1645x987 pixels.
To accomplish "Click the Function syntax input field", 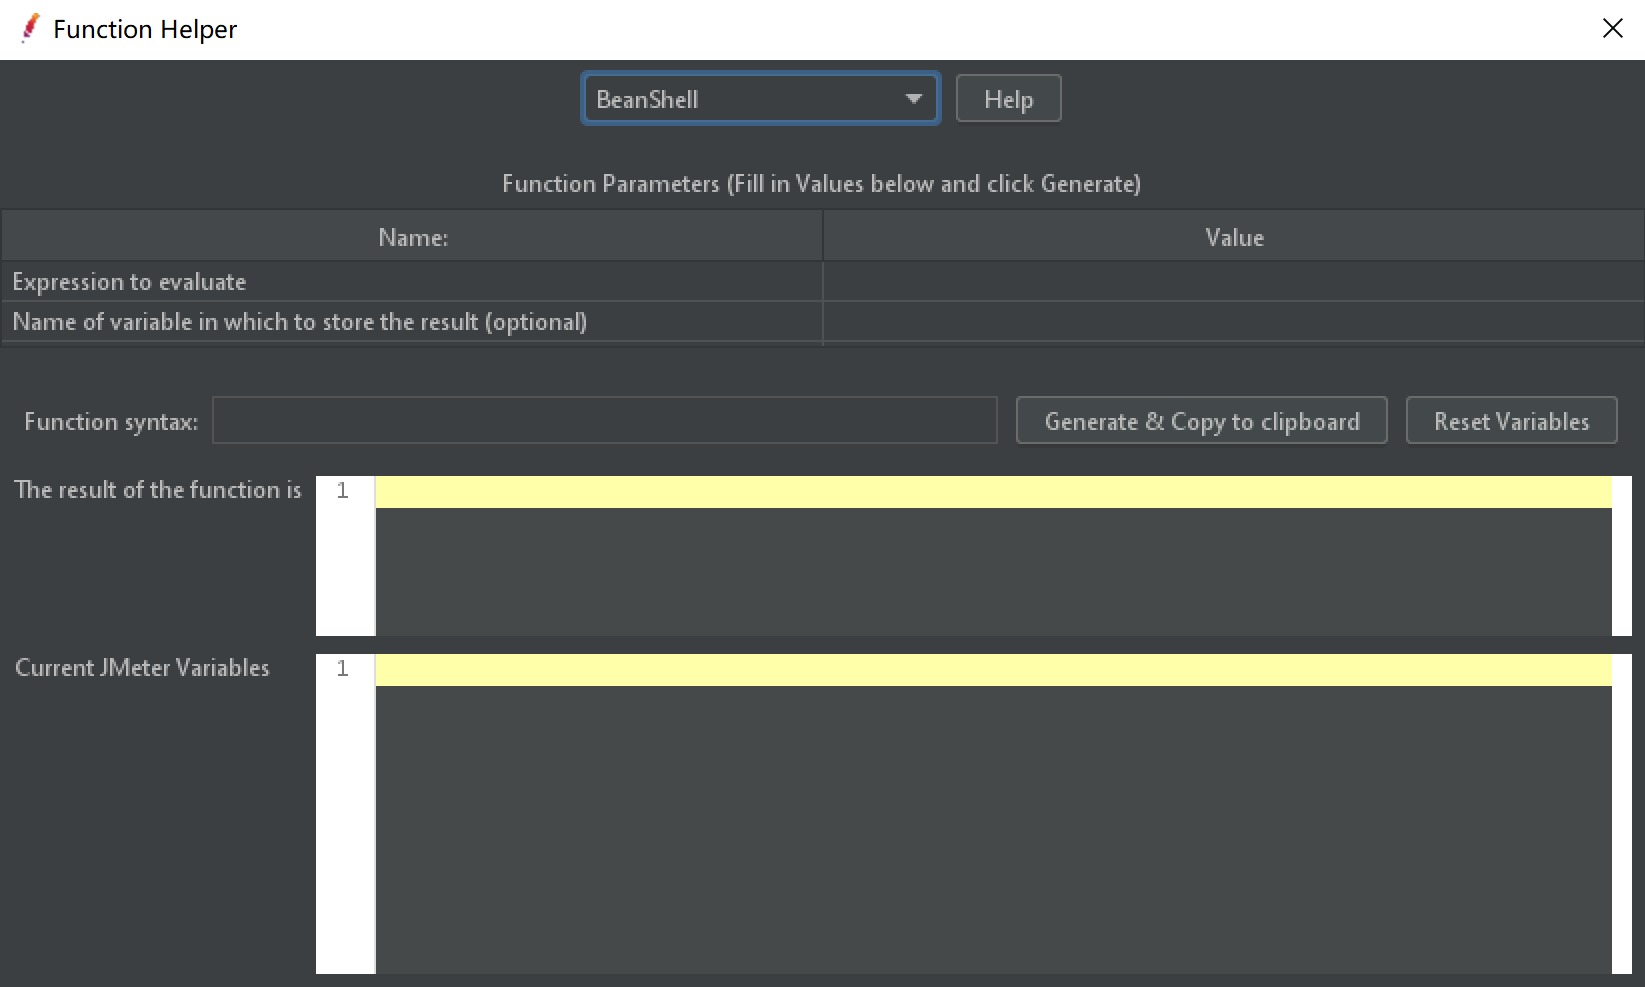I will pos(604,421).
